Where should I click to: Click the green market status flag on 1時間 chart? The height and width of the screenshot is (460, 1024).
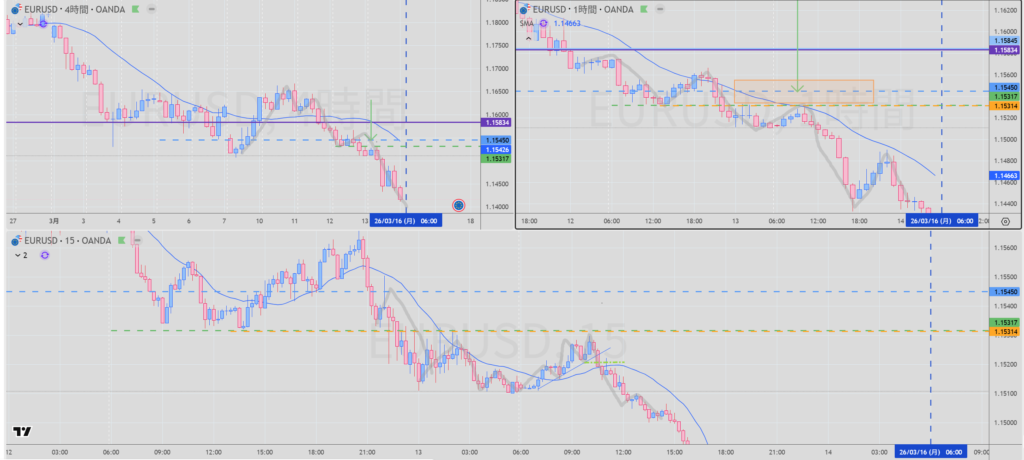(644, 8)
